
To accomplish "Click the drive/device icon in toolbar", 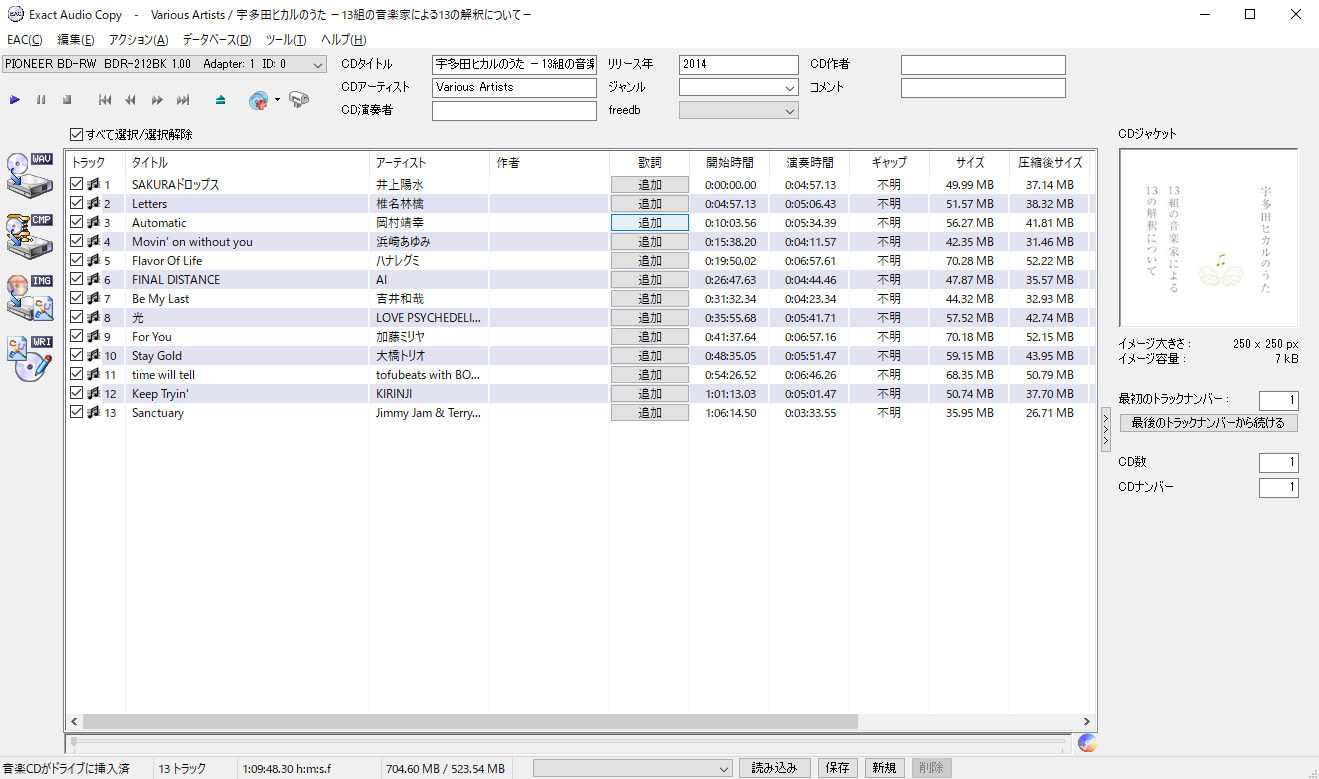I will click(x=299, y=100).
